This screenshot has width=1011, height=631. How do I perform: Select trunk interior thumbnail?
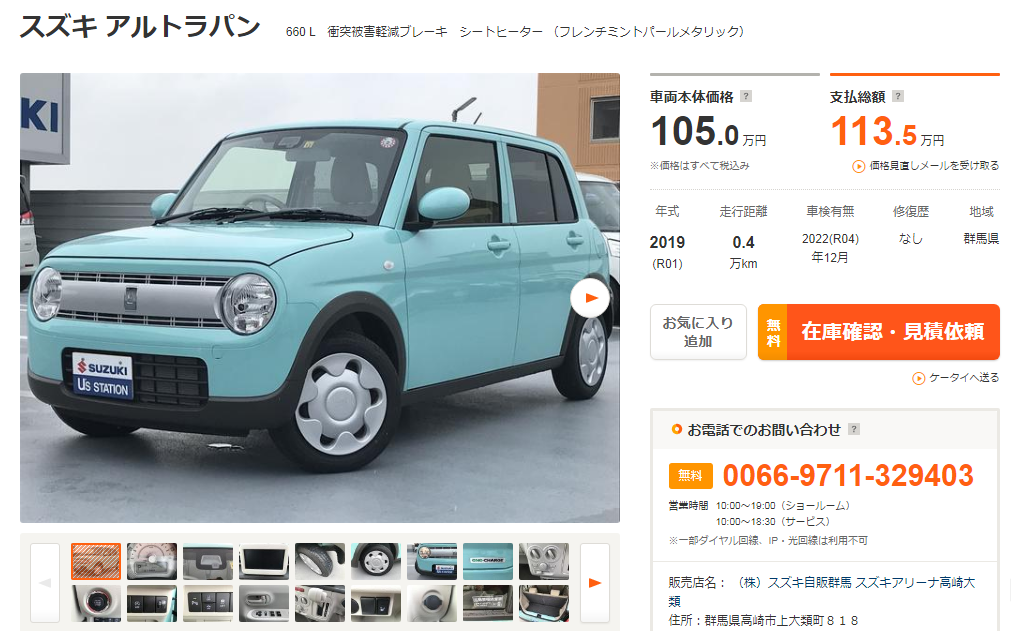(544, 603)
